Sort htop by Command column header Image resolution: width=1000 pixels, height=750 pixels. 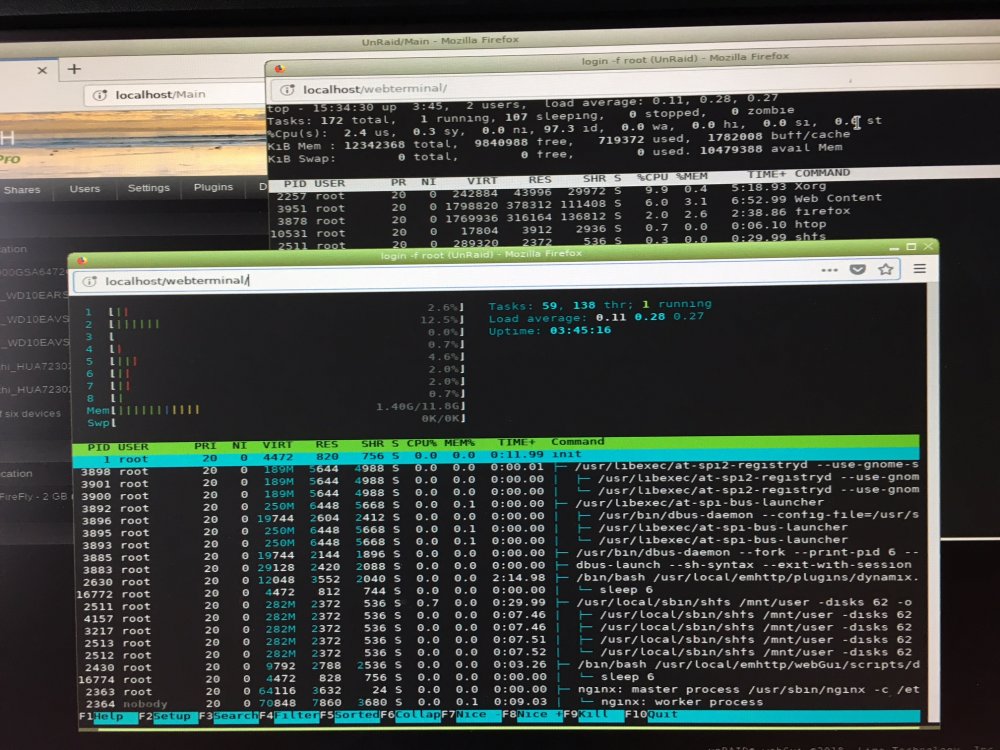tap(577, 441)
